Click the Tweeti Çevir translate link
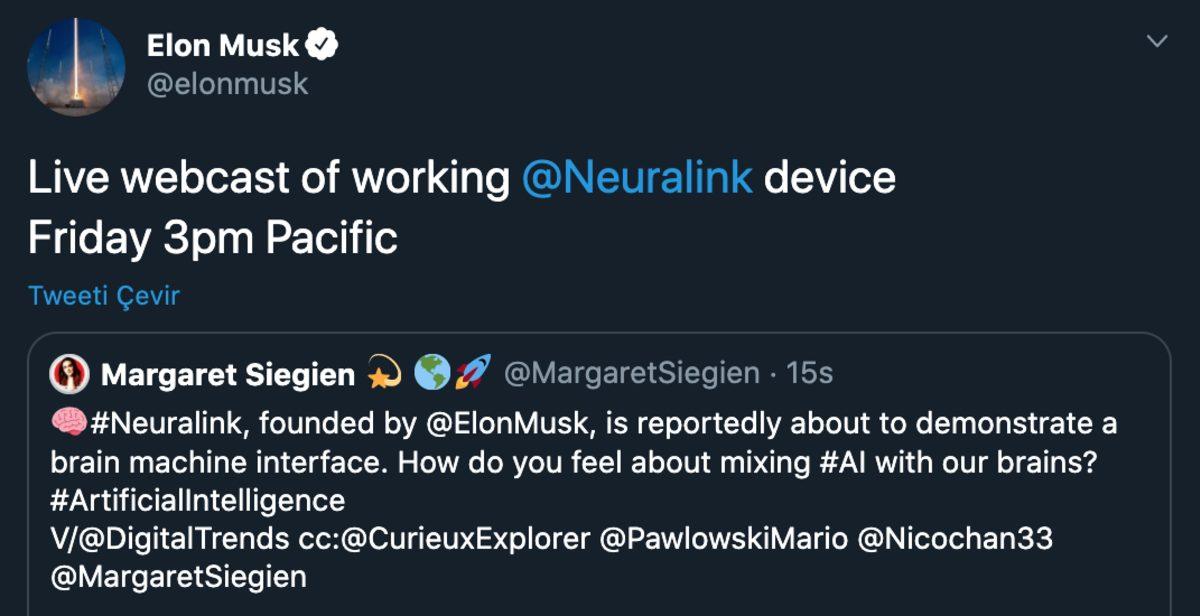The height and width of the screenshot is (616, 1200). tap(103, 296)
